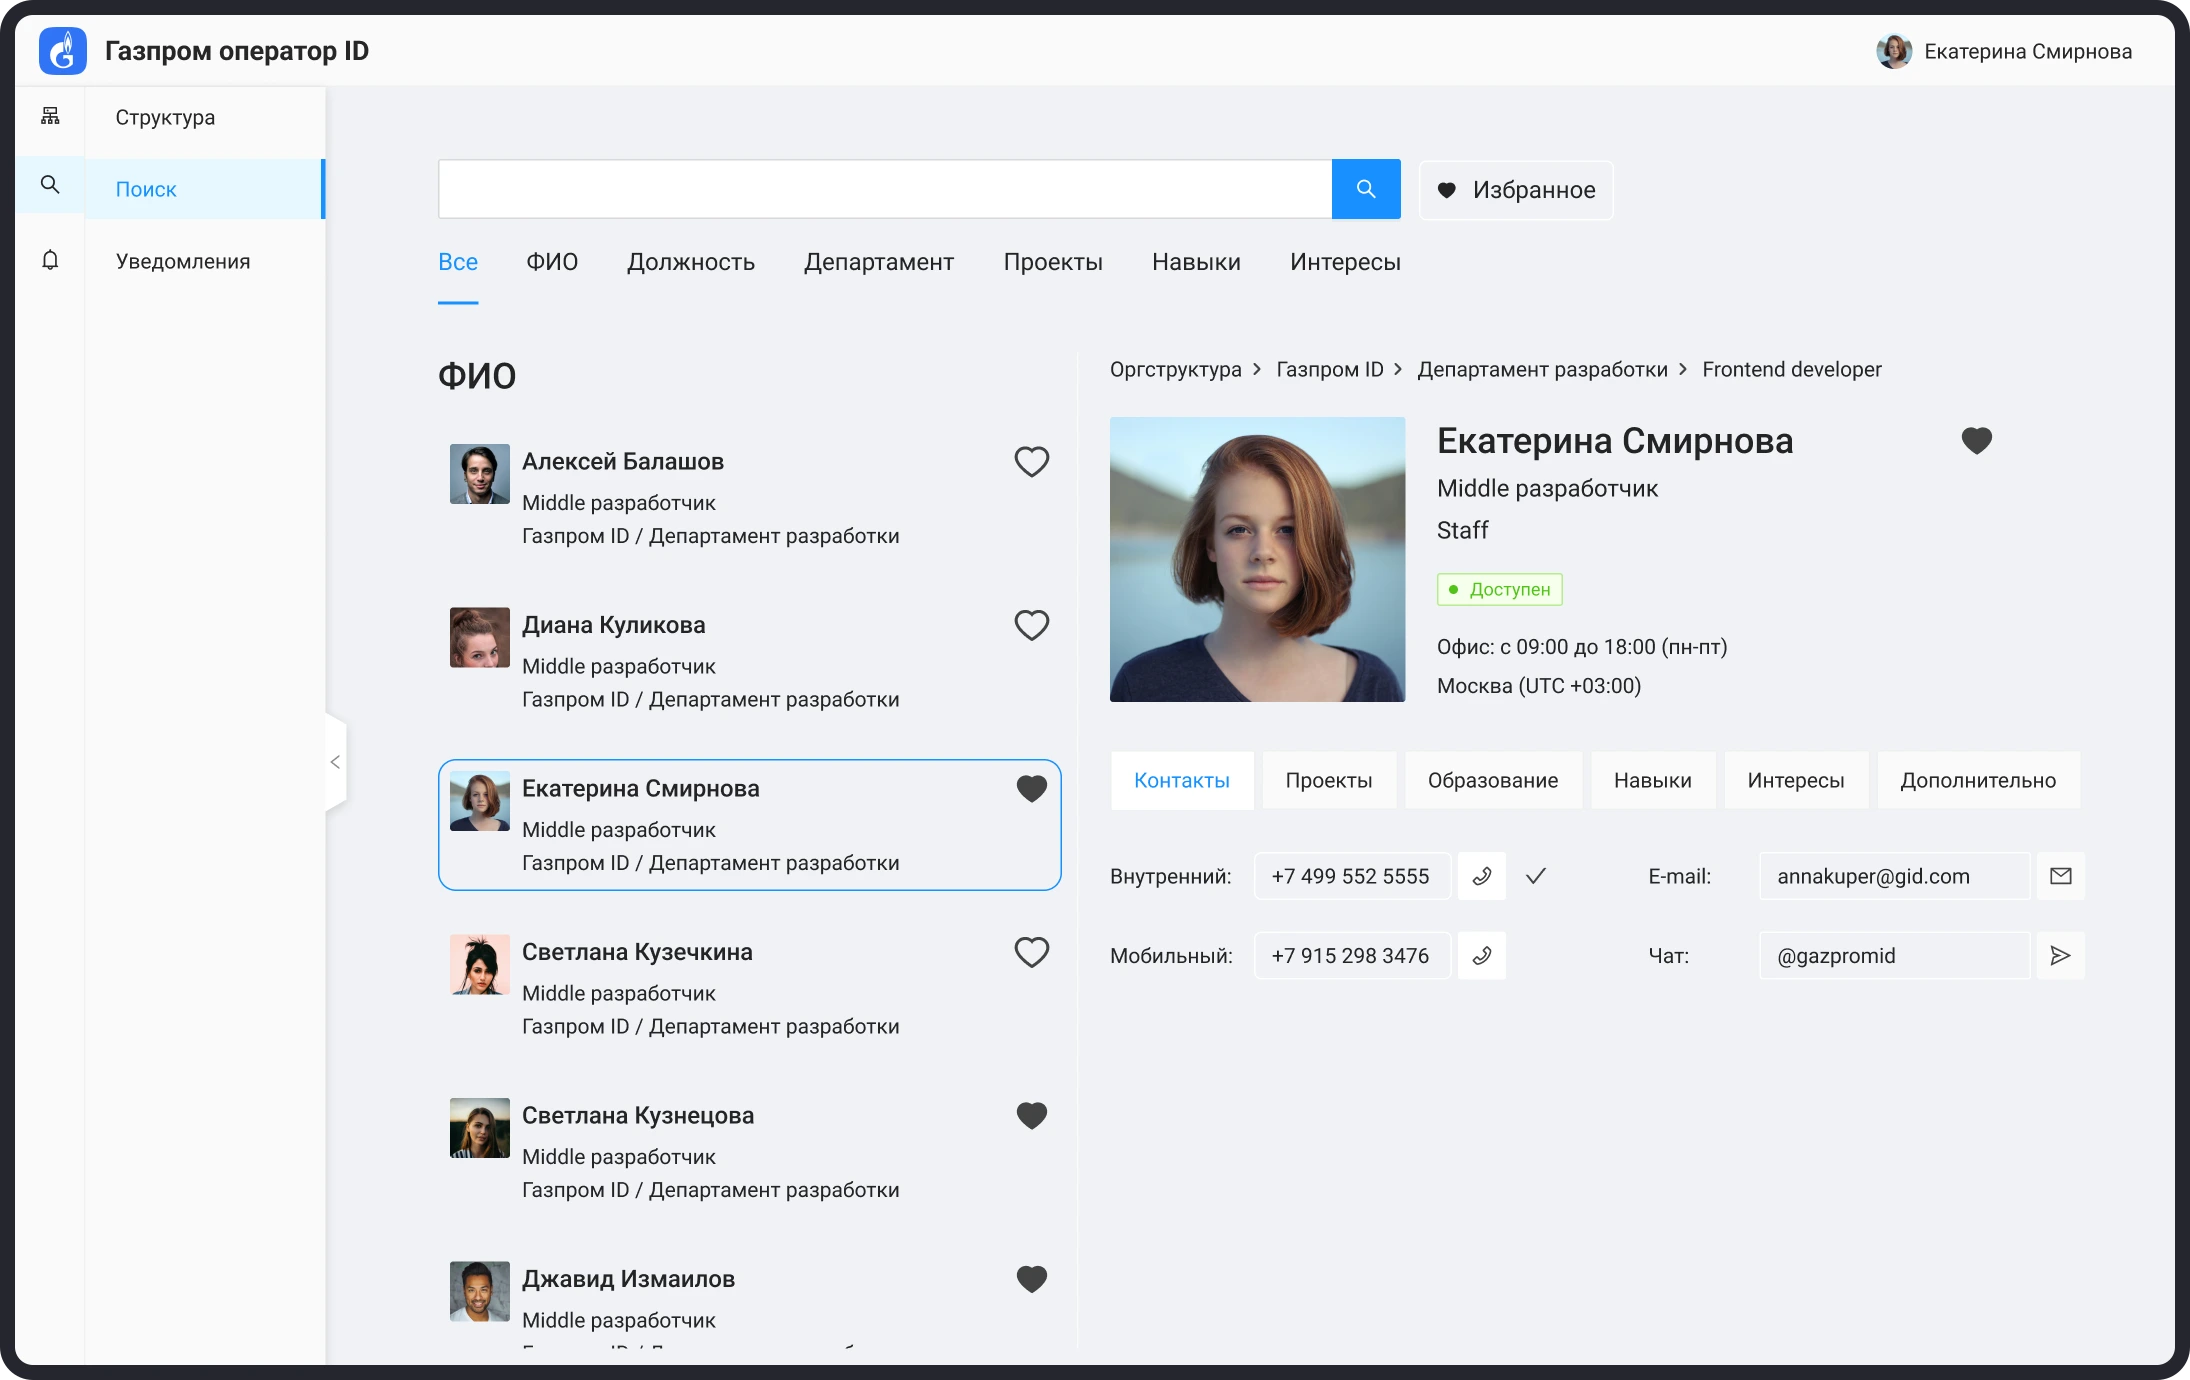Click user avatar in top right header
Viewport: 2190px width, 1380px height.
pos(1894,51)
